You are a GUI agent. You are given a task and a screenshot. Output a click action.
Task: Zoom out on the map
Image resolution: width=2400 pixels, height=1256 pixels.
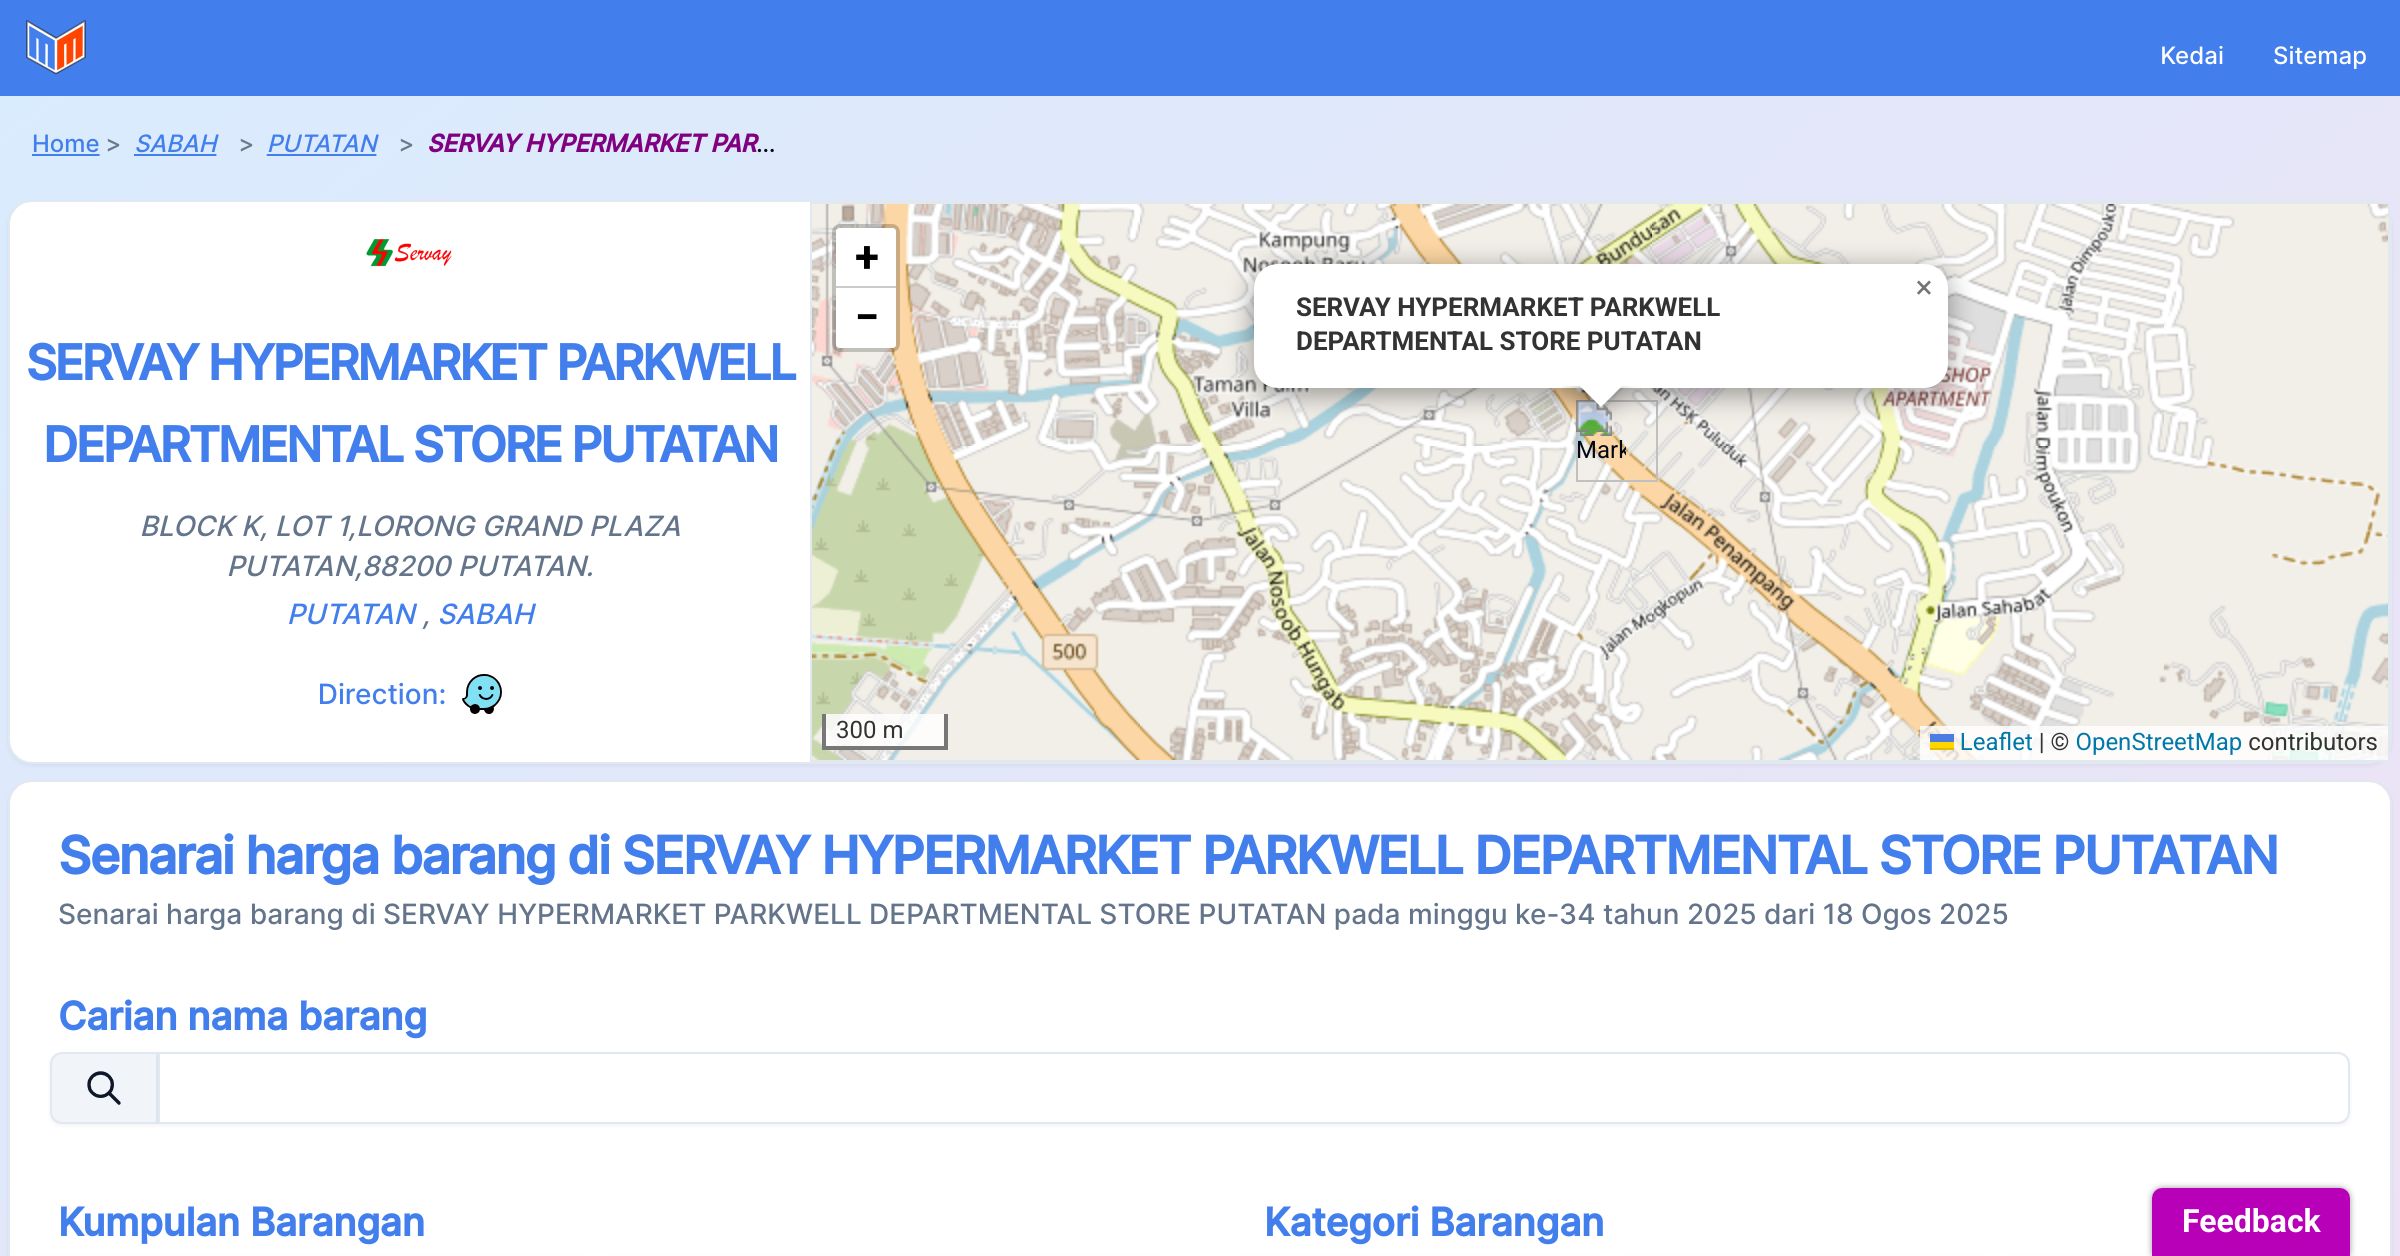[x=866, y=317]
